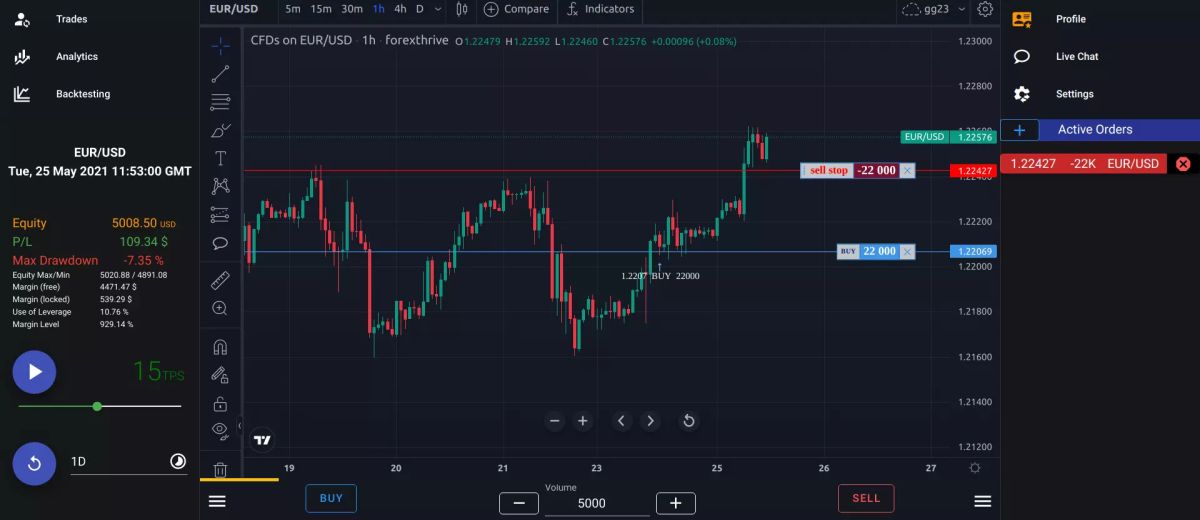Viewport: 1200px width, 520px height.
Task: Select the brush drawing tool
Action: [x=220, y=130]
